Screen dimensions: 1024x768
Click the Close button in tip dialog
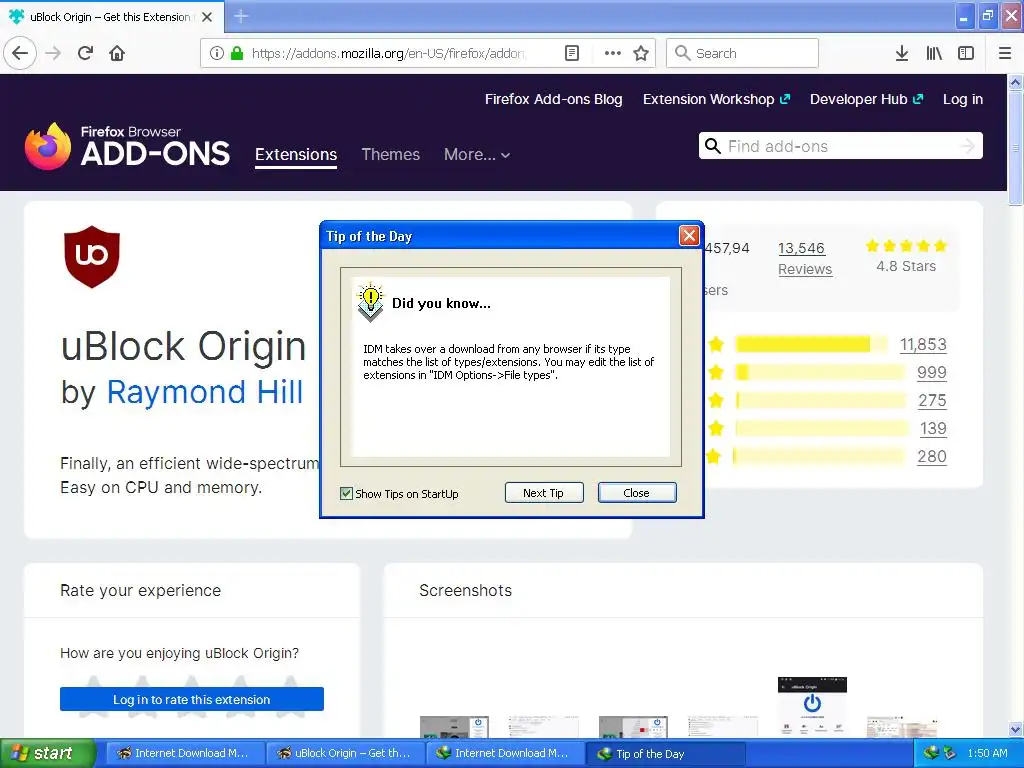637,493
